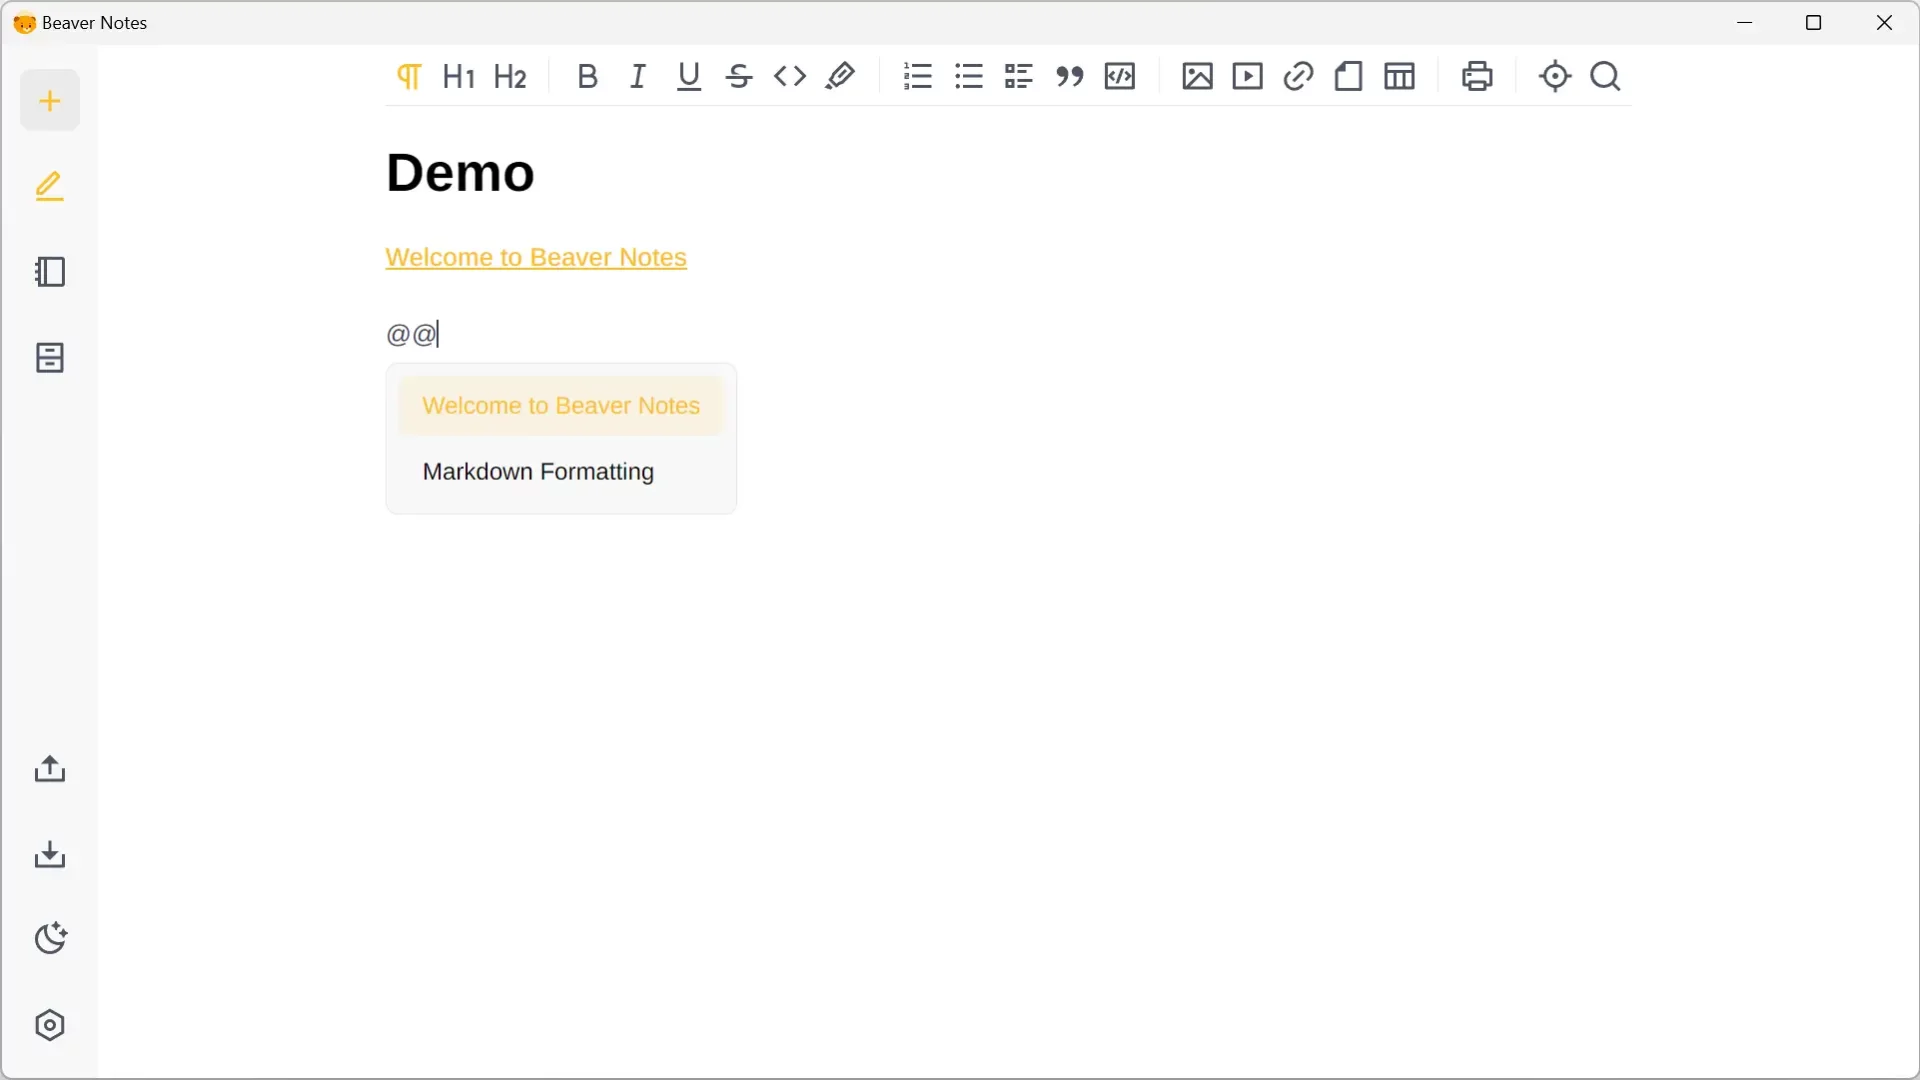
Task: Toggle bold formatting
Action: pyautogui.click(x=588, y=76)
